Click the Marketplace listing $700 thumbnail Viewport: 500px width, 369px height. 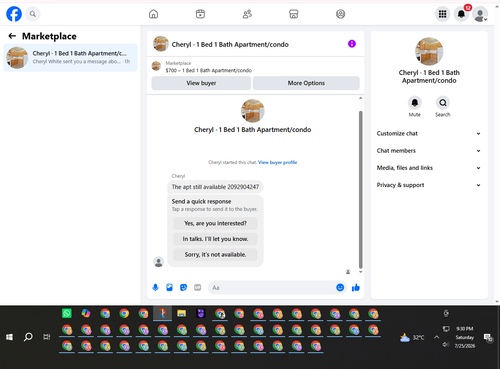click(156, 66)
